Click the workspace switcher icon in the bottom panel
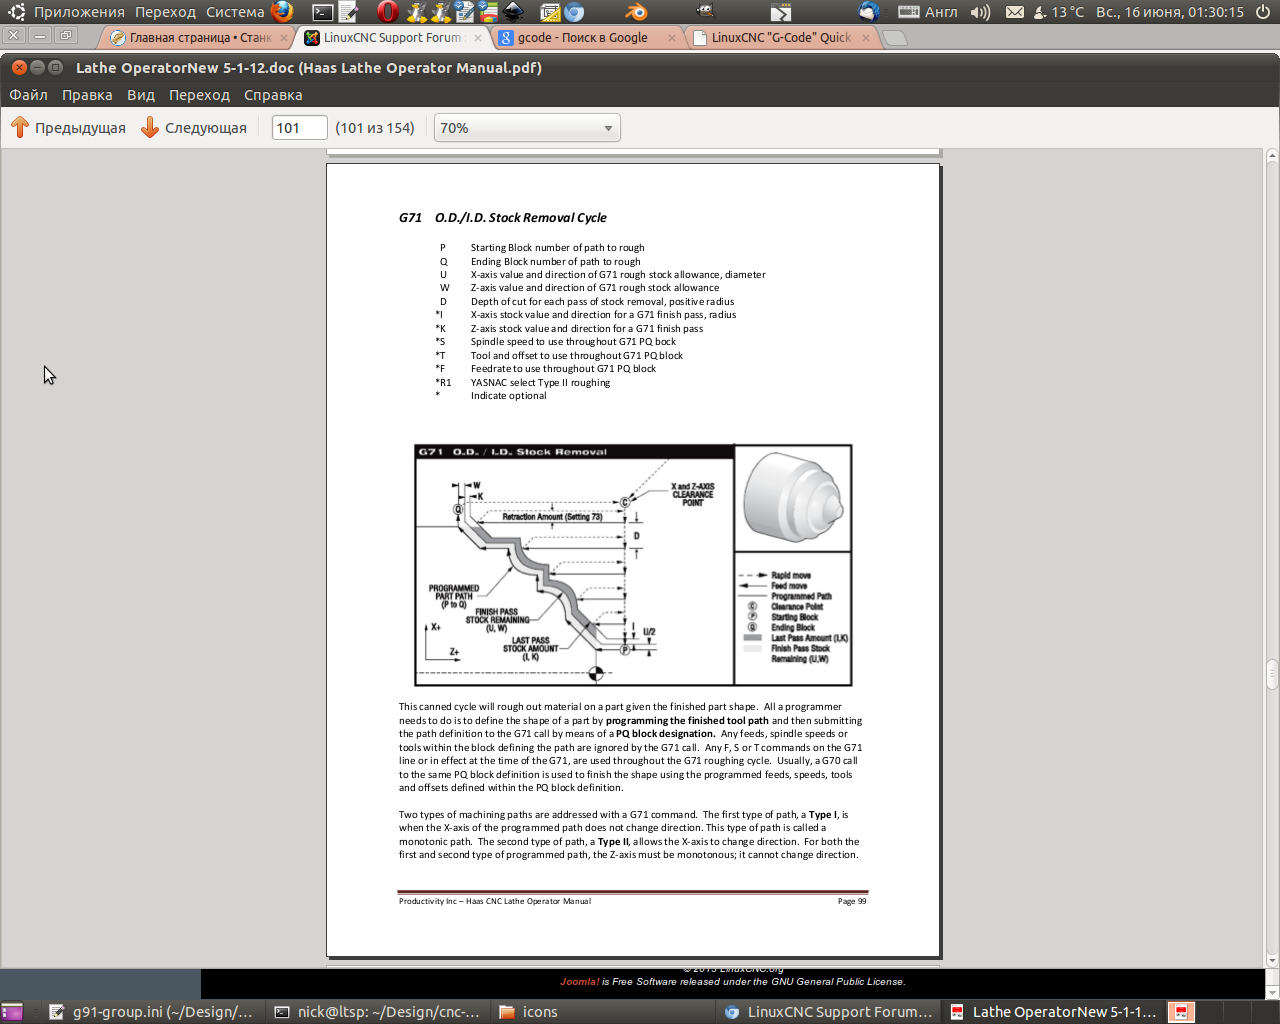The image size is (1280, 1024). (1181, 1011)
